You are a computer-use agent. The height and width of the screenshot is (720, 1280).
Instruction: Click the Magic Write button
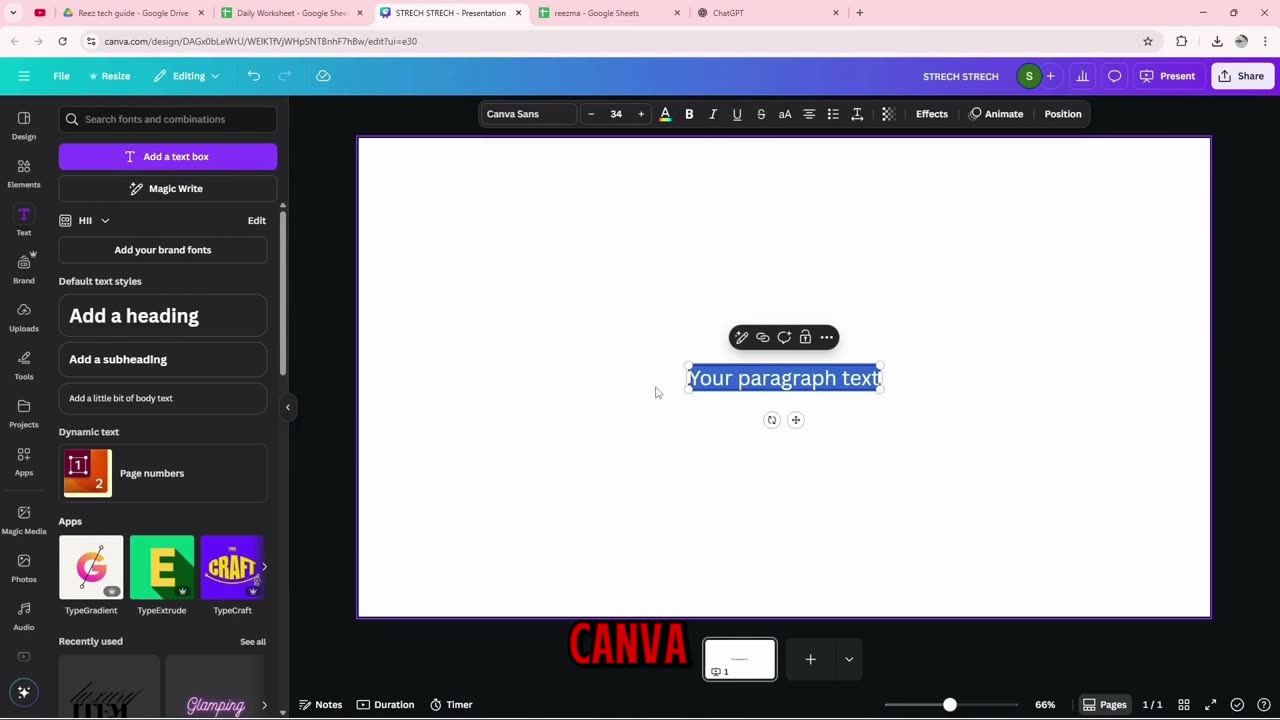click(x=168, y=188)
